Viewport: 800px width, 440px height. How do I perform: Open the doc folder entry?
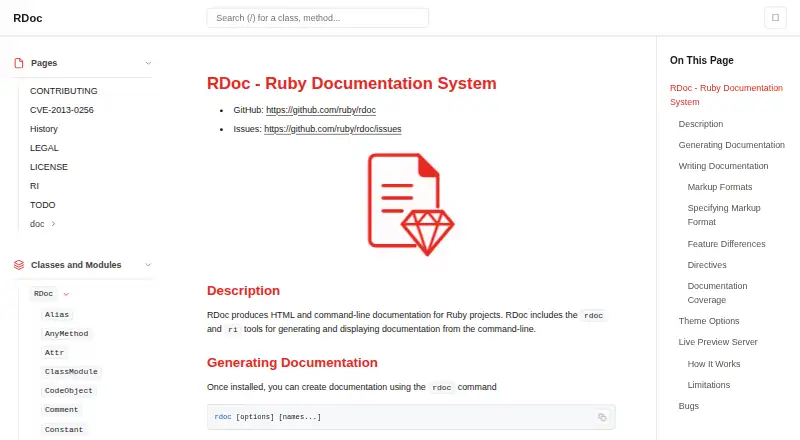37,224
